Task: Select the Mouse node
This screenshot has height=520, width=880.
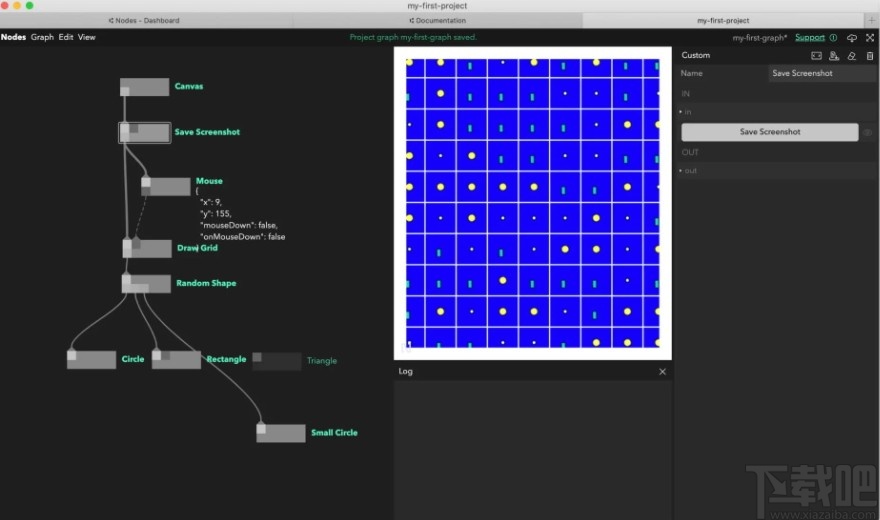Action: click(x=166, y=186)
